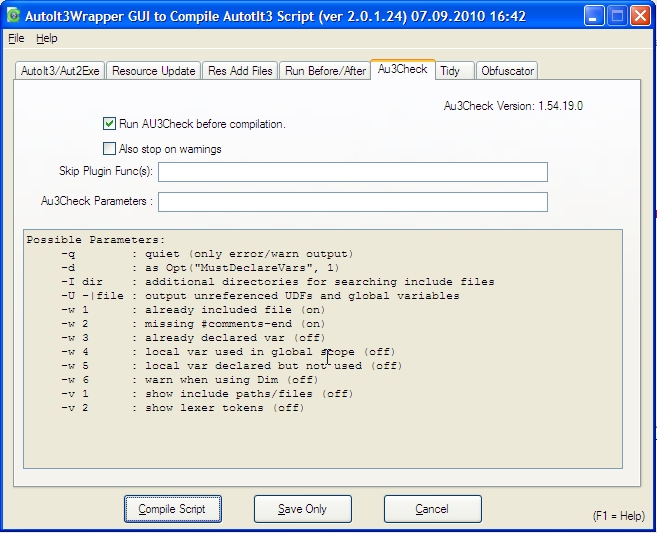The height and width of the screenshot is (533, 657).
Task: Select the Au3Check tab
Action: click(402, 69)
